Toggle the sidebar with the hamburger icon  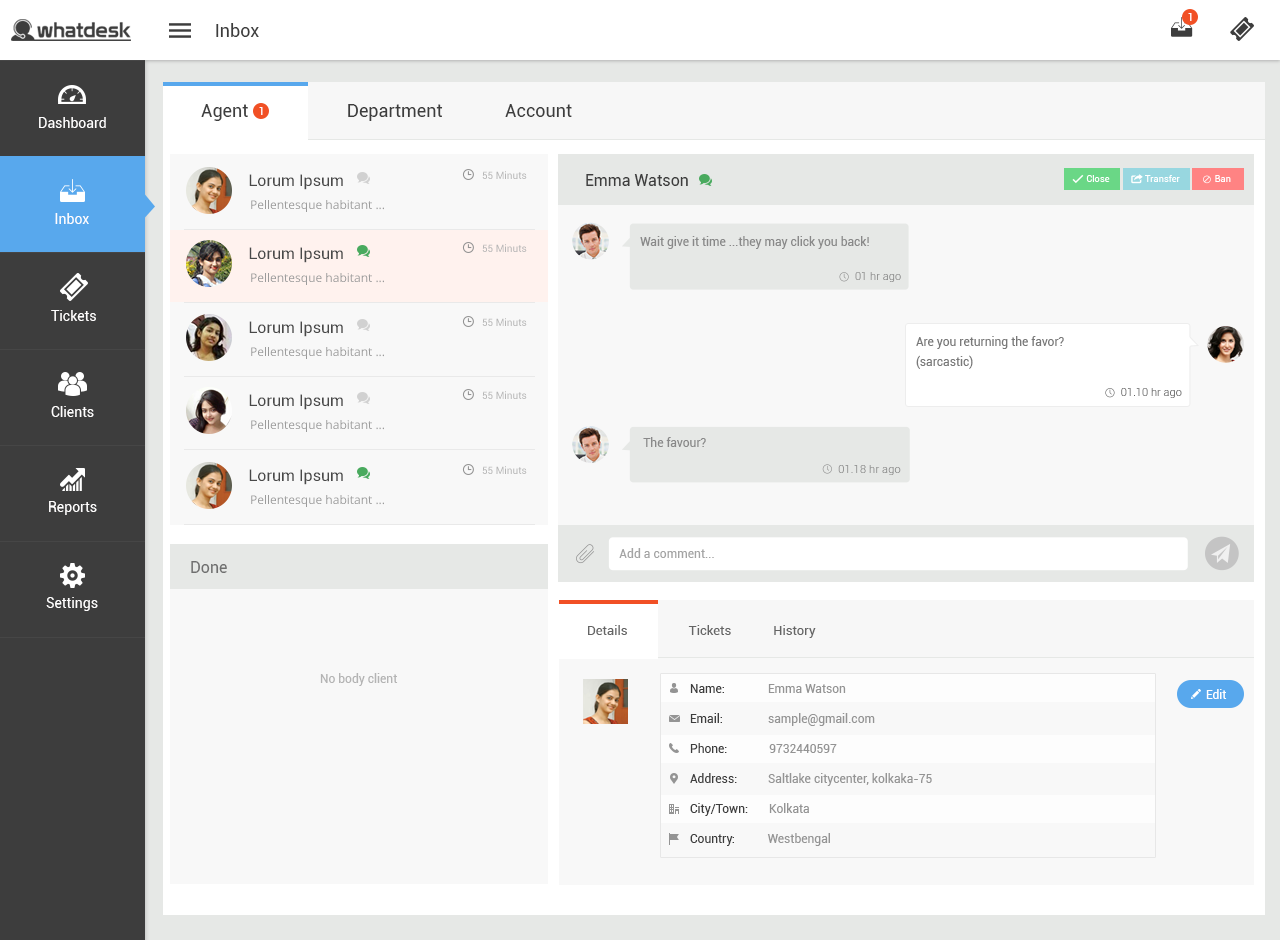(x=180, y=30)
